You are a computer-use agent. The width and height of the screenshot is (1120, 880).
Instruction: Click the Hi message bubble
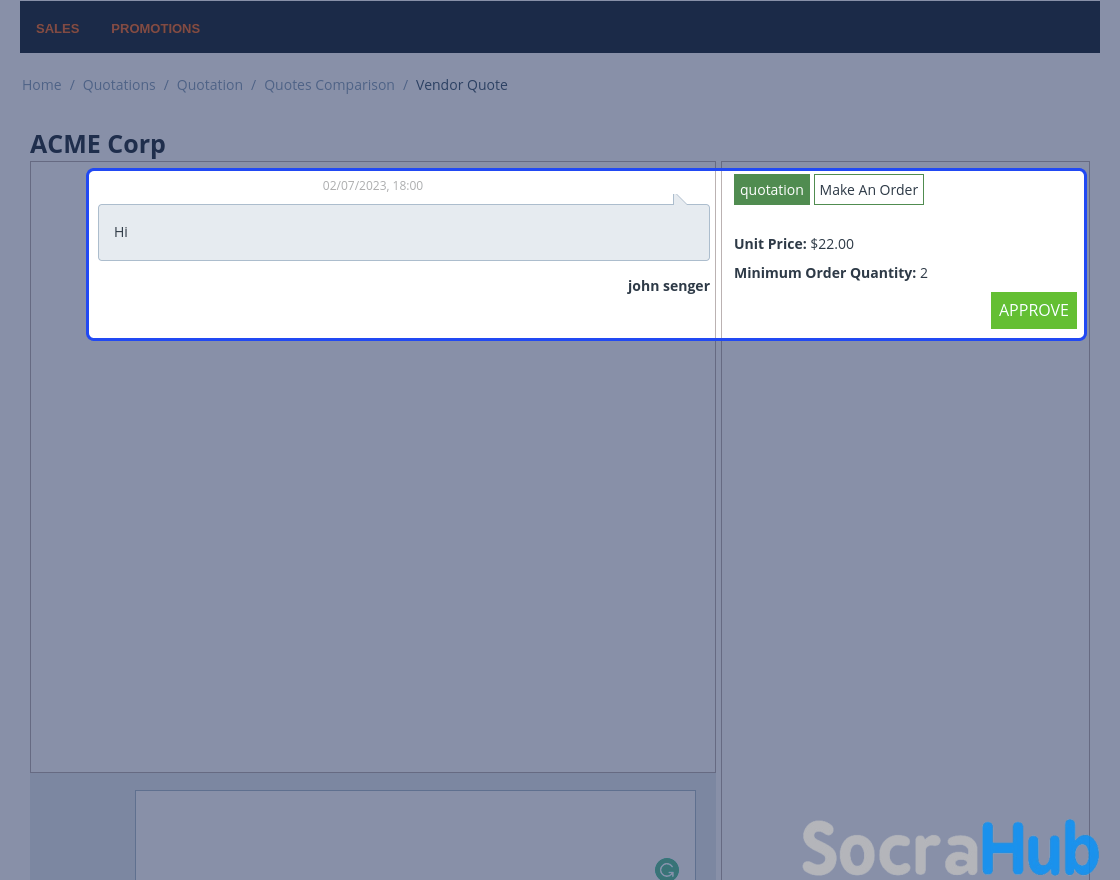404,232
